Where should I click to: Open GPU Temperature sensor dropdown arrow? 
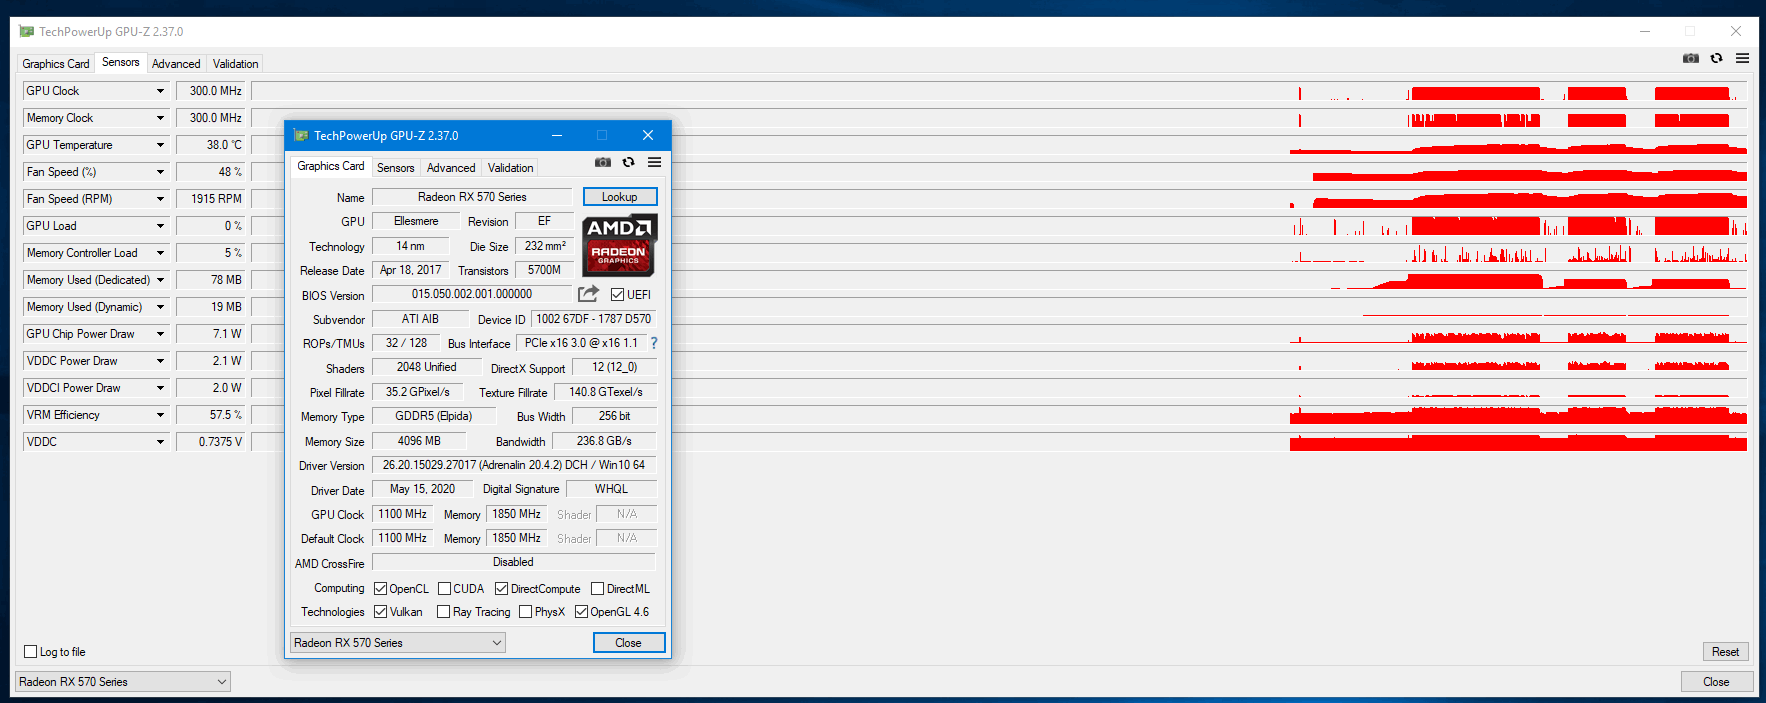pos(160,145)
